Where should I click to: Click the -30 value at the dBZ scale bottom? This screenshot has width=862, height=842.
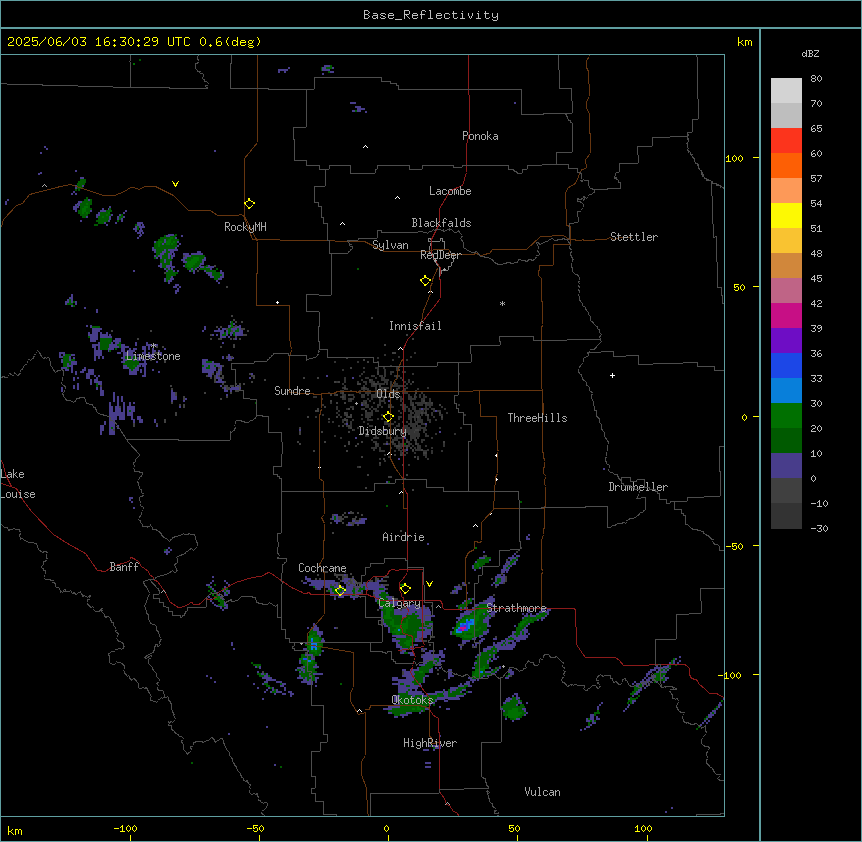point(819,528)
